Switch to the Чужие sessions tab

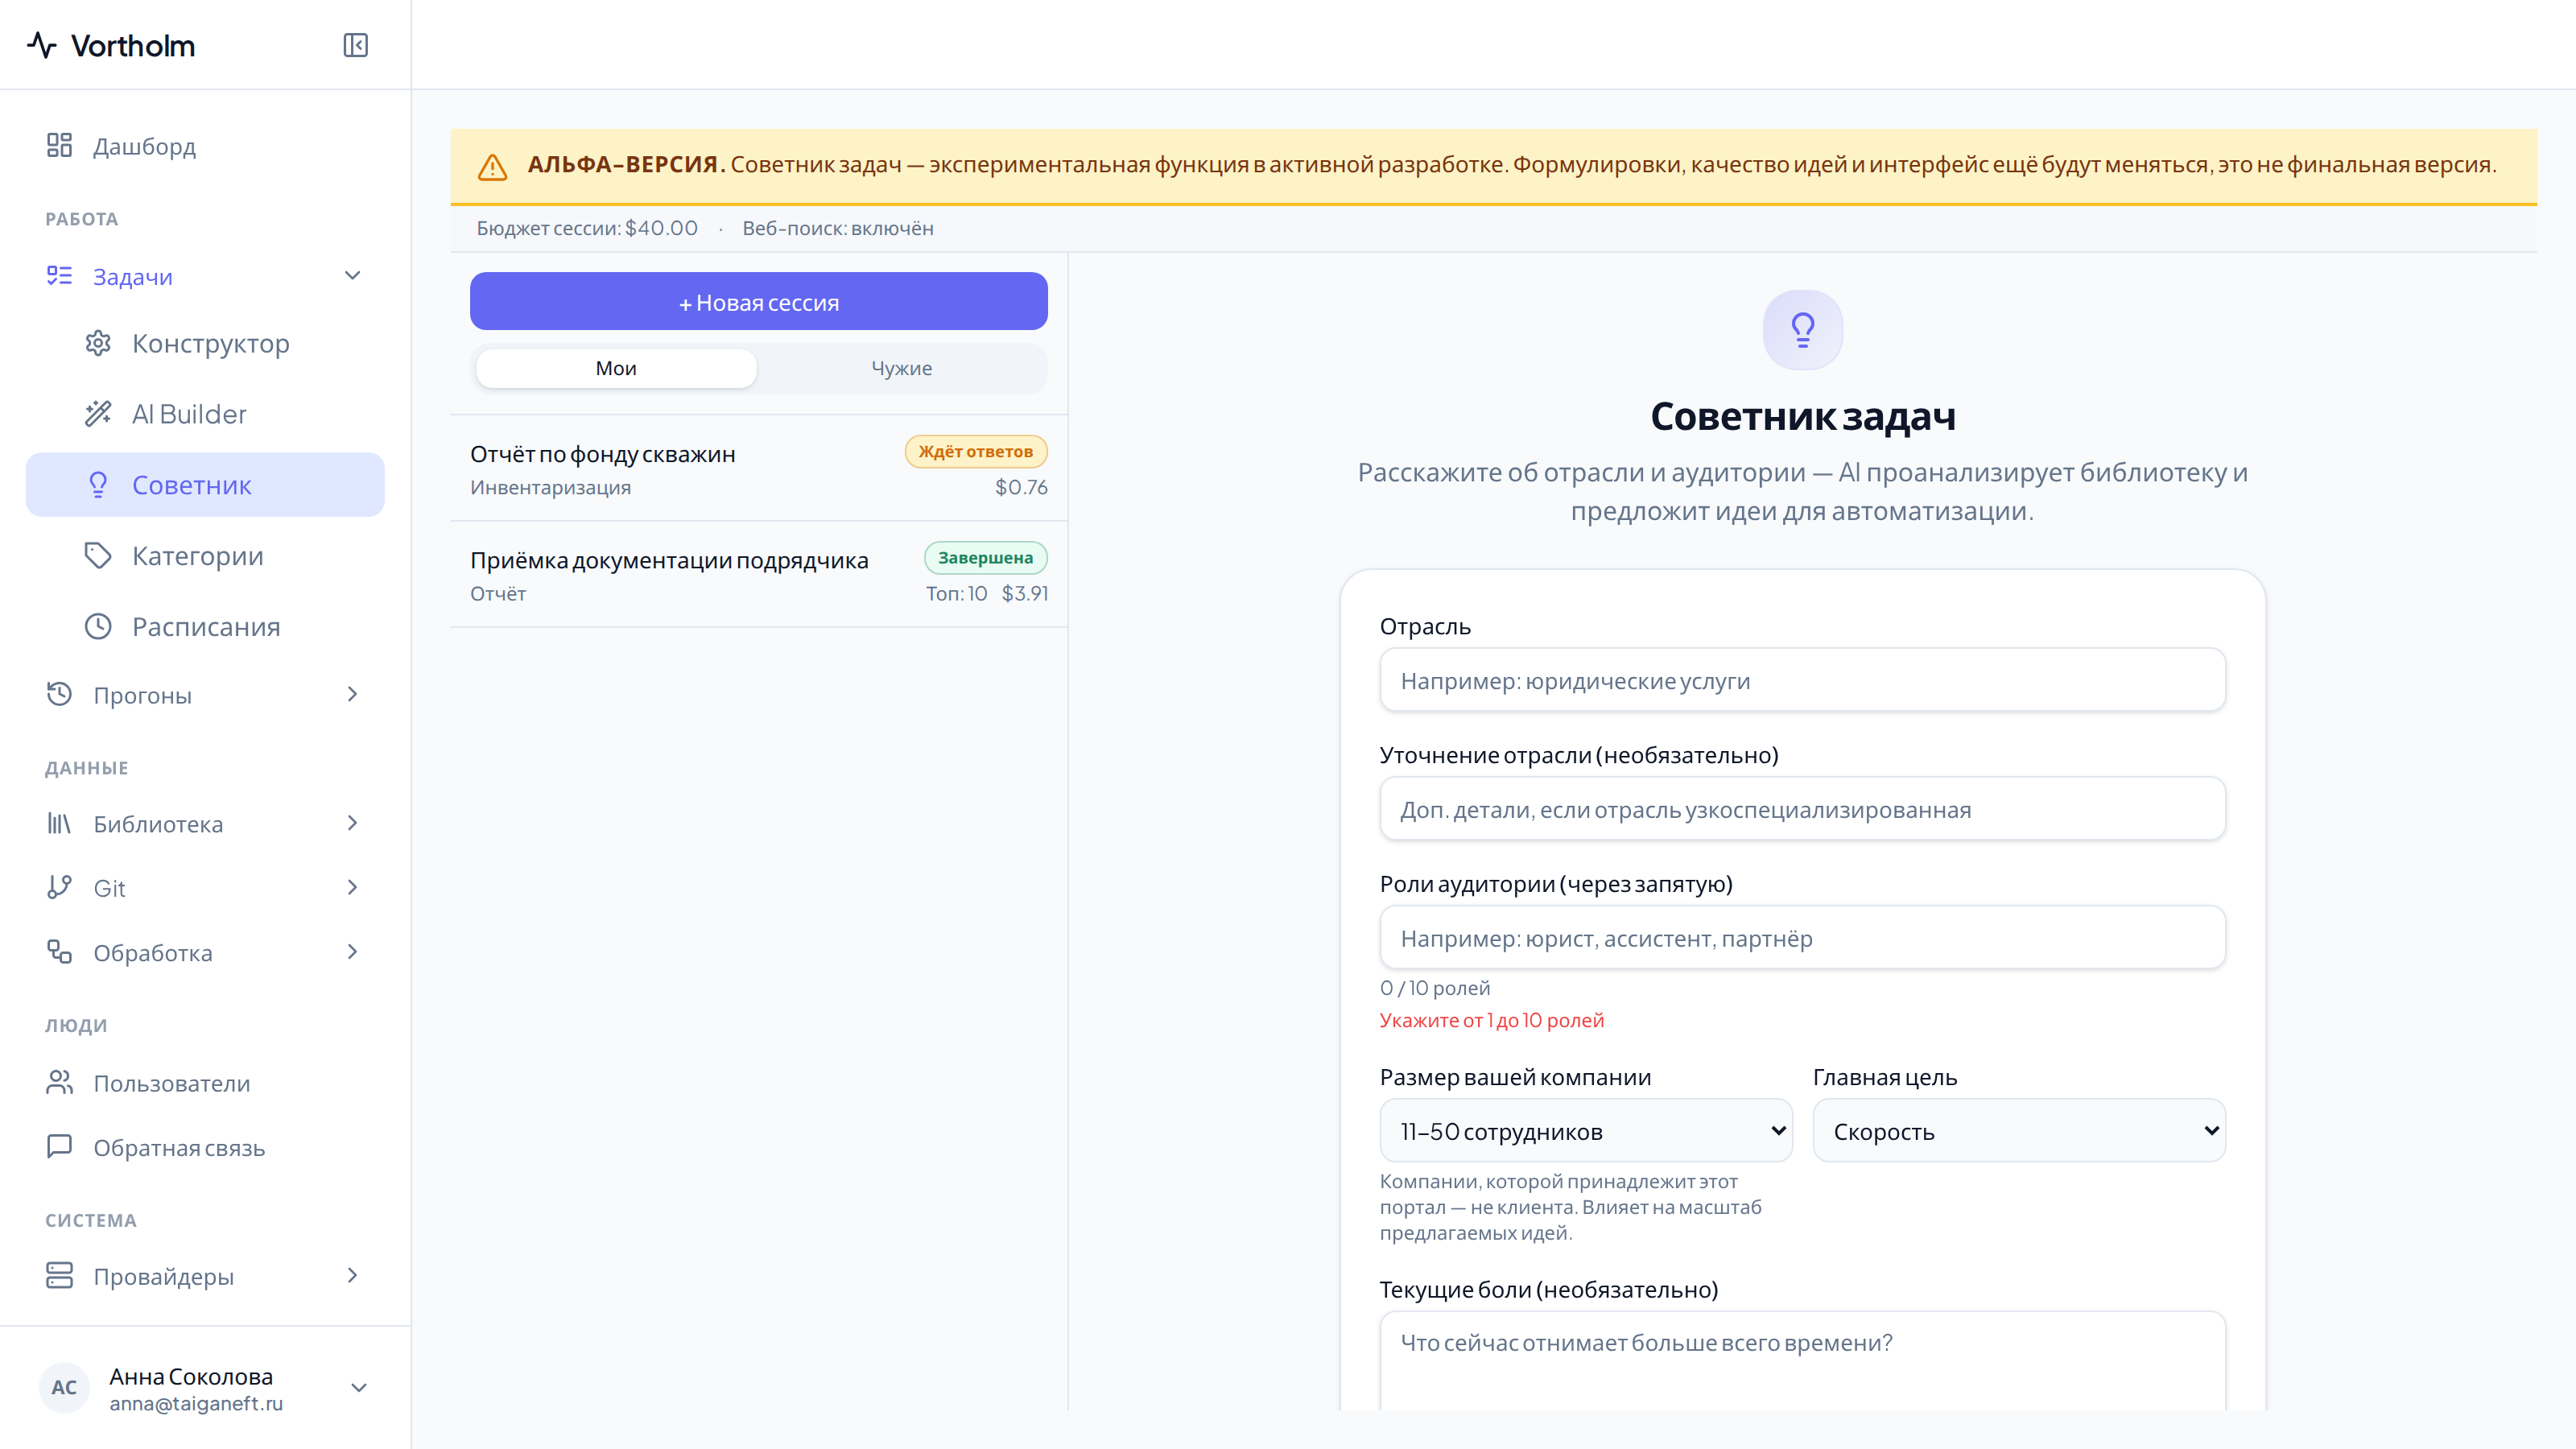tap(901, 368)
